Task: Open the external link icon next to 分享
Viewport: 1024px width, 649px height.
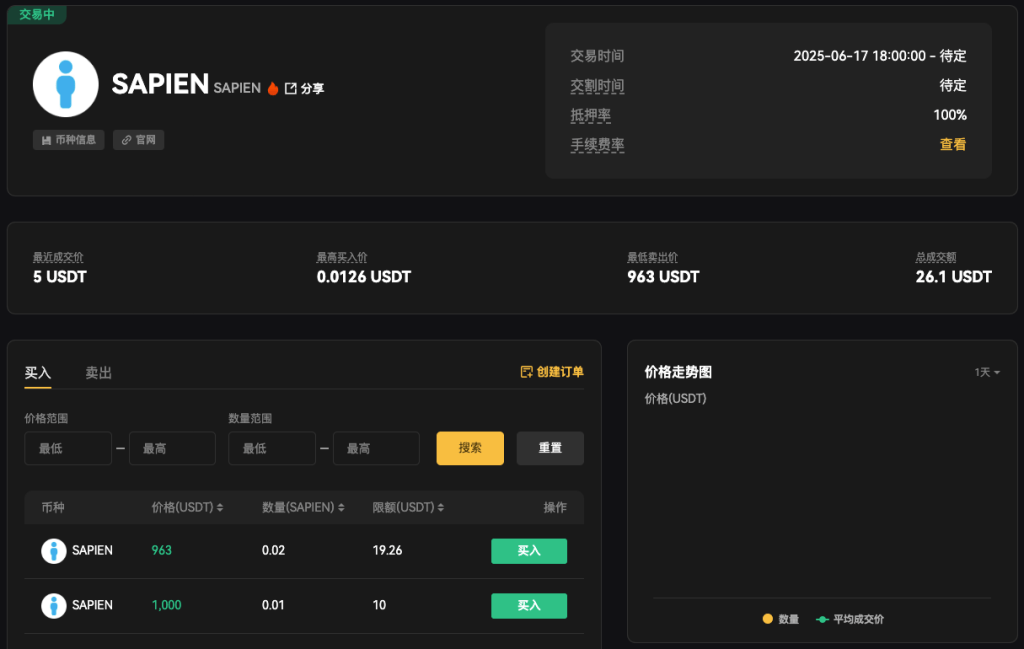Action: pos(291,87)
